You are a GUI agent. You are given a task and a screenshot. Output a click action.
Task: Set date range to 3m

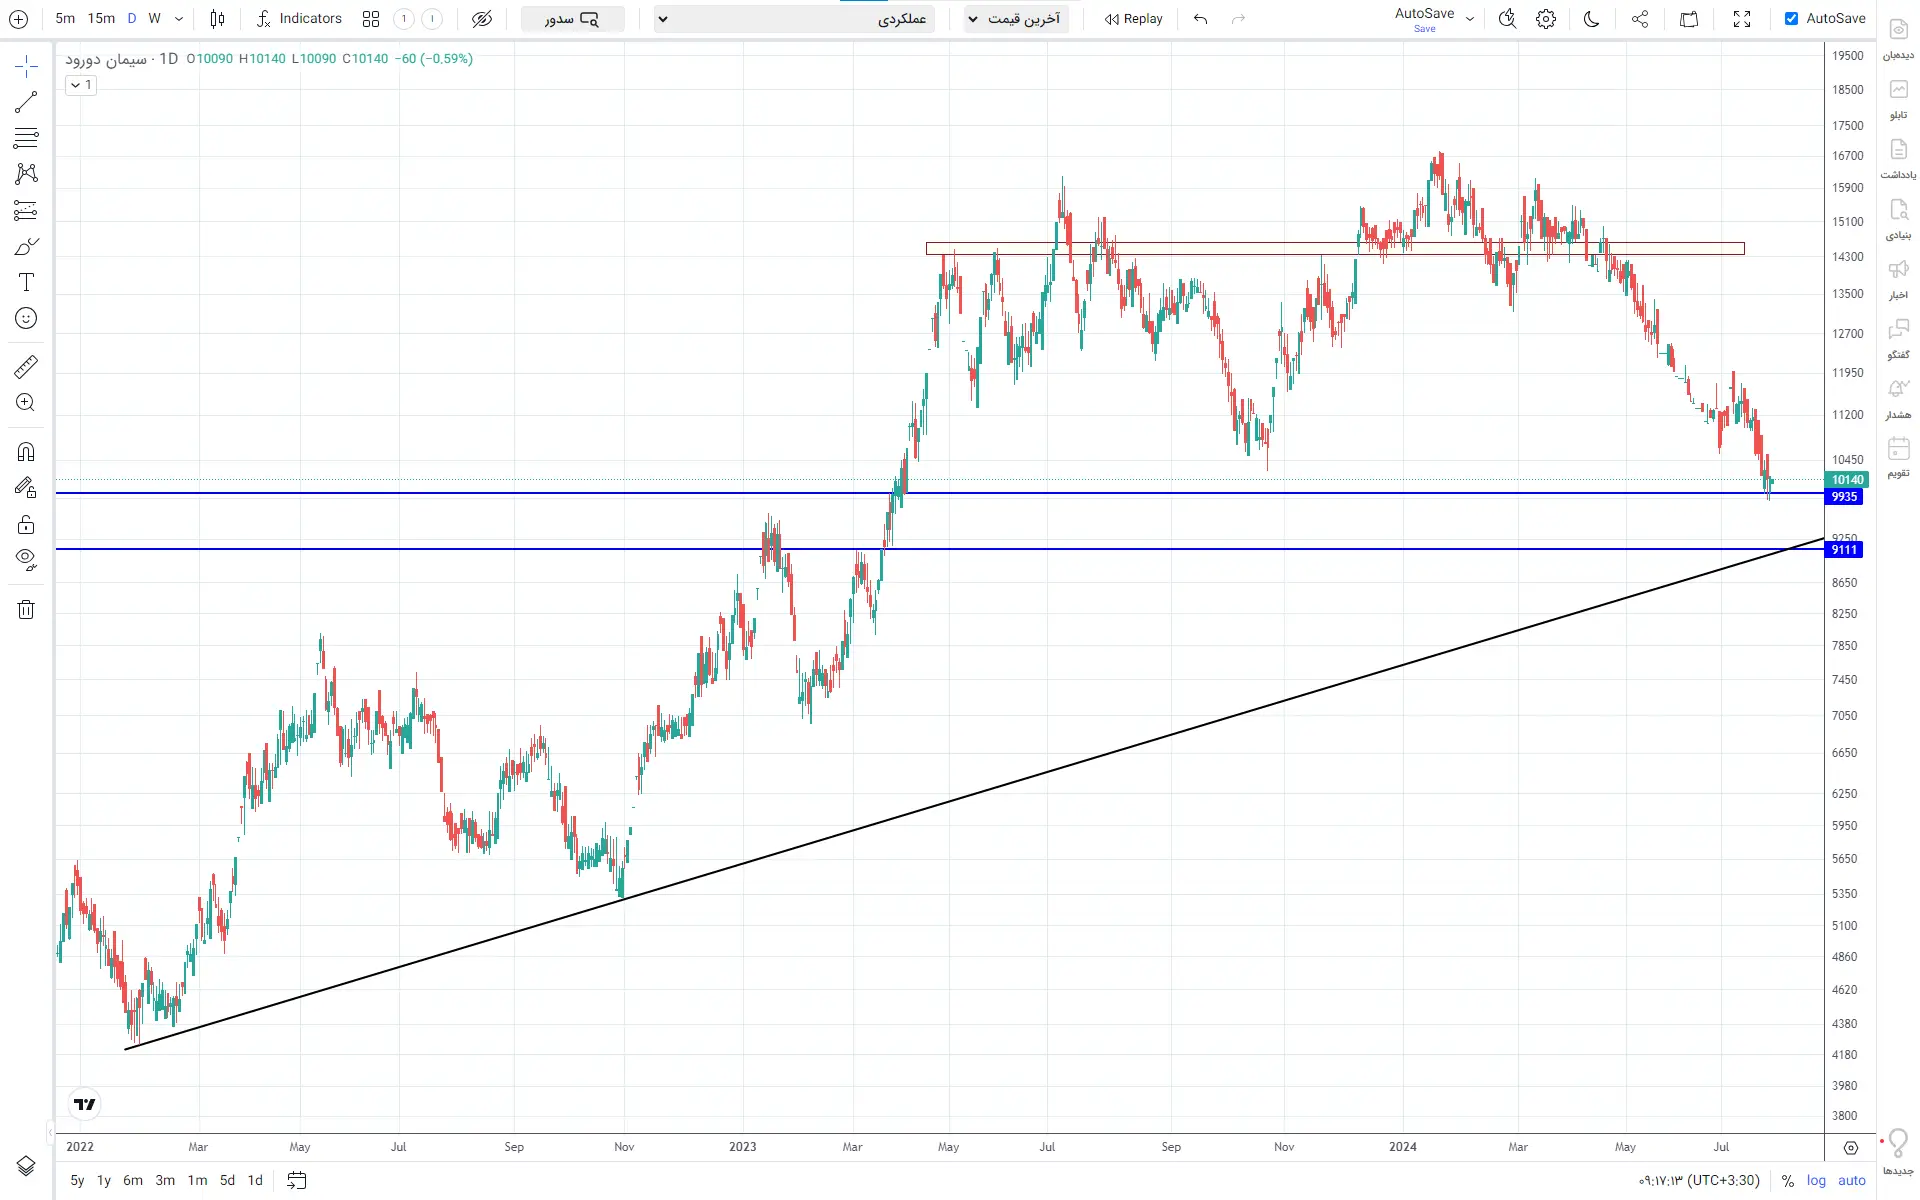tap(165, 1180)
